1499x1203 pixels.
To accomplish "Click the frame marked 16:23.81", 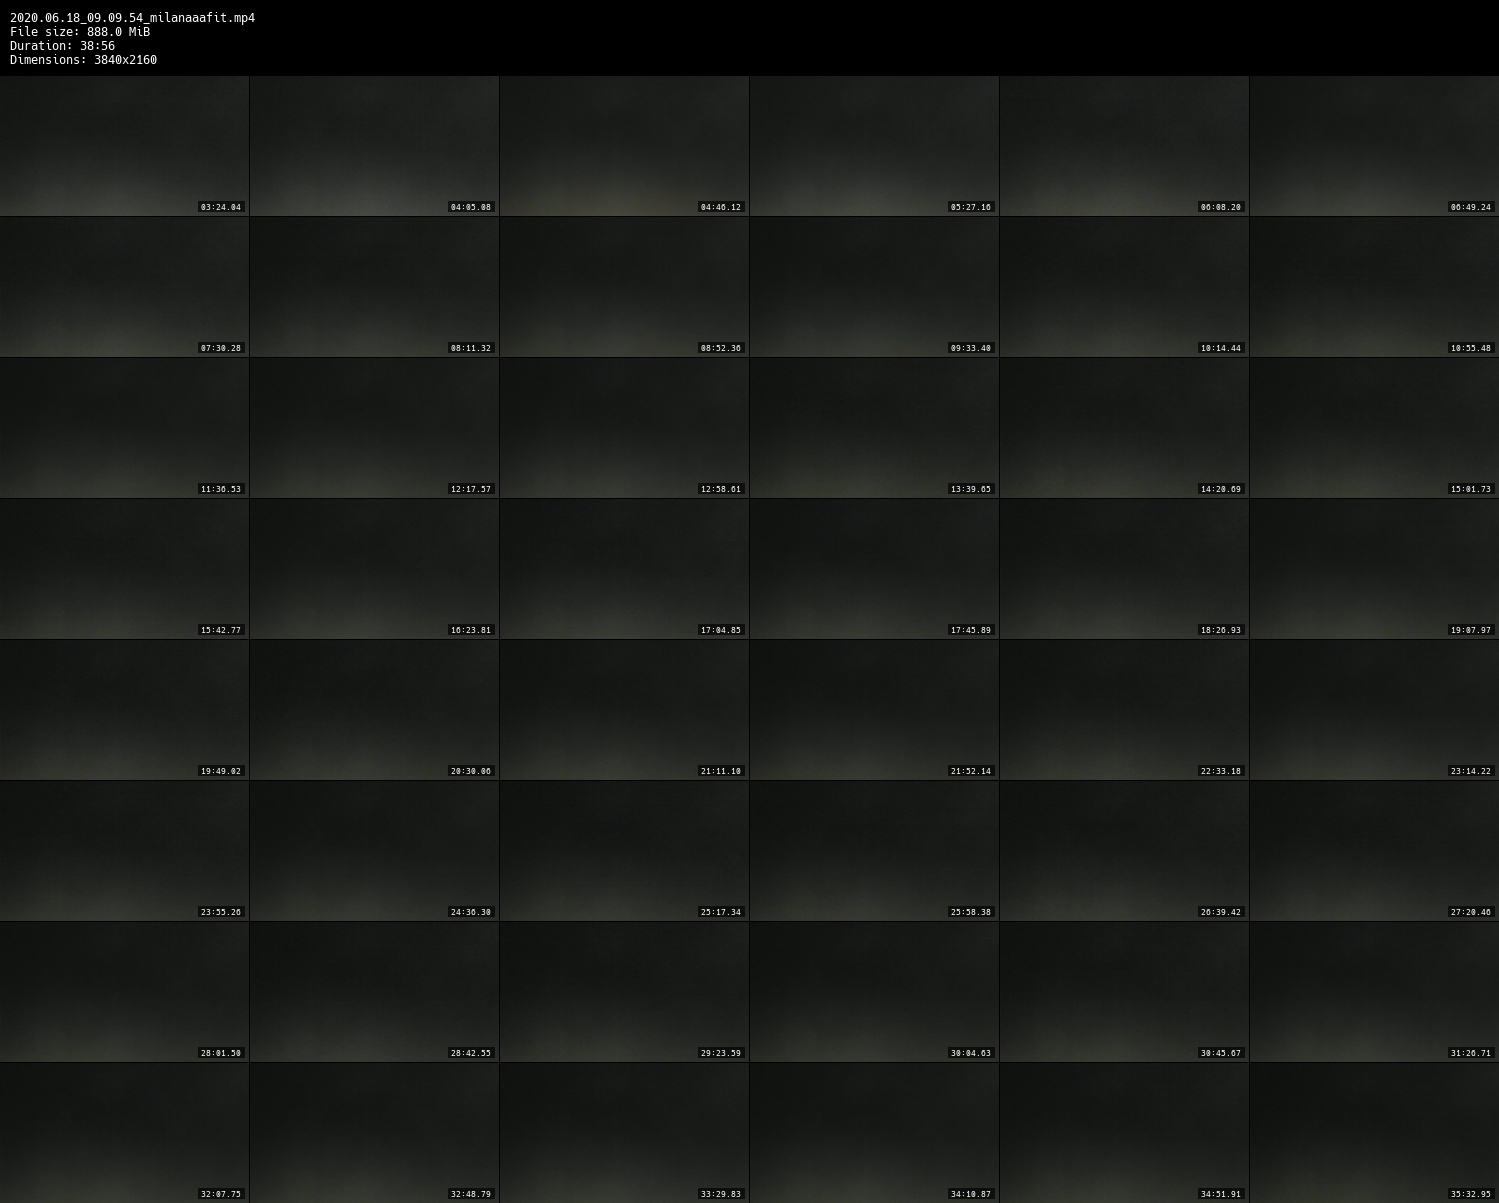I will coord(374,569).
